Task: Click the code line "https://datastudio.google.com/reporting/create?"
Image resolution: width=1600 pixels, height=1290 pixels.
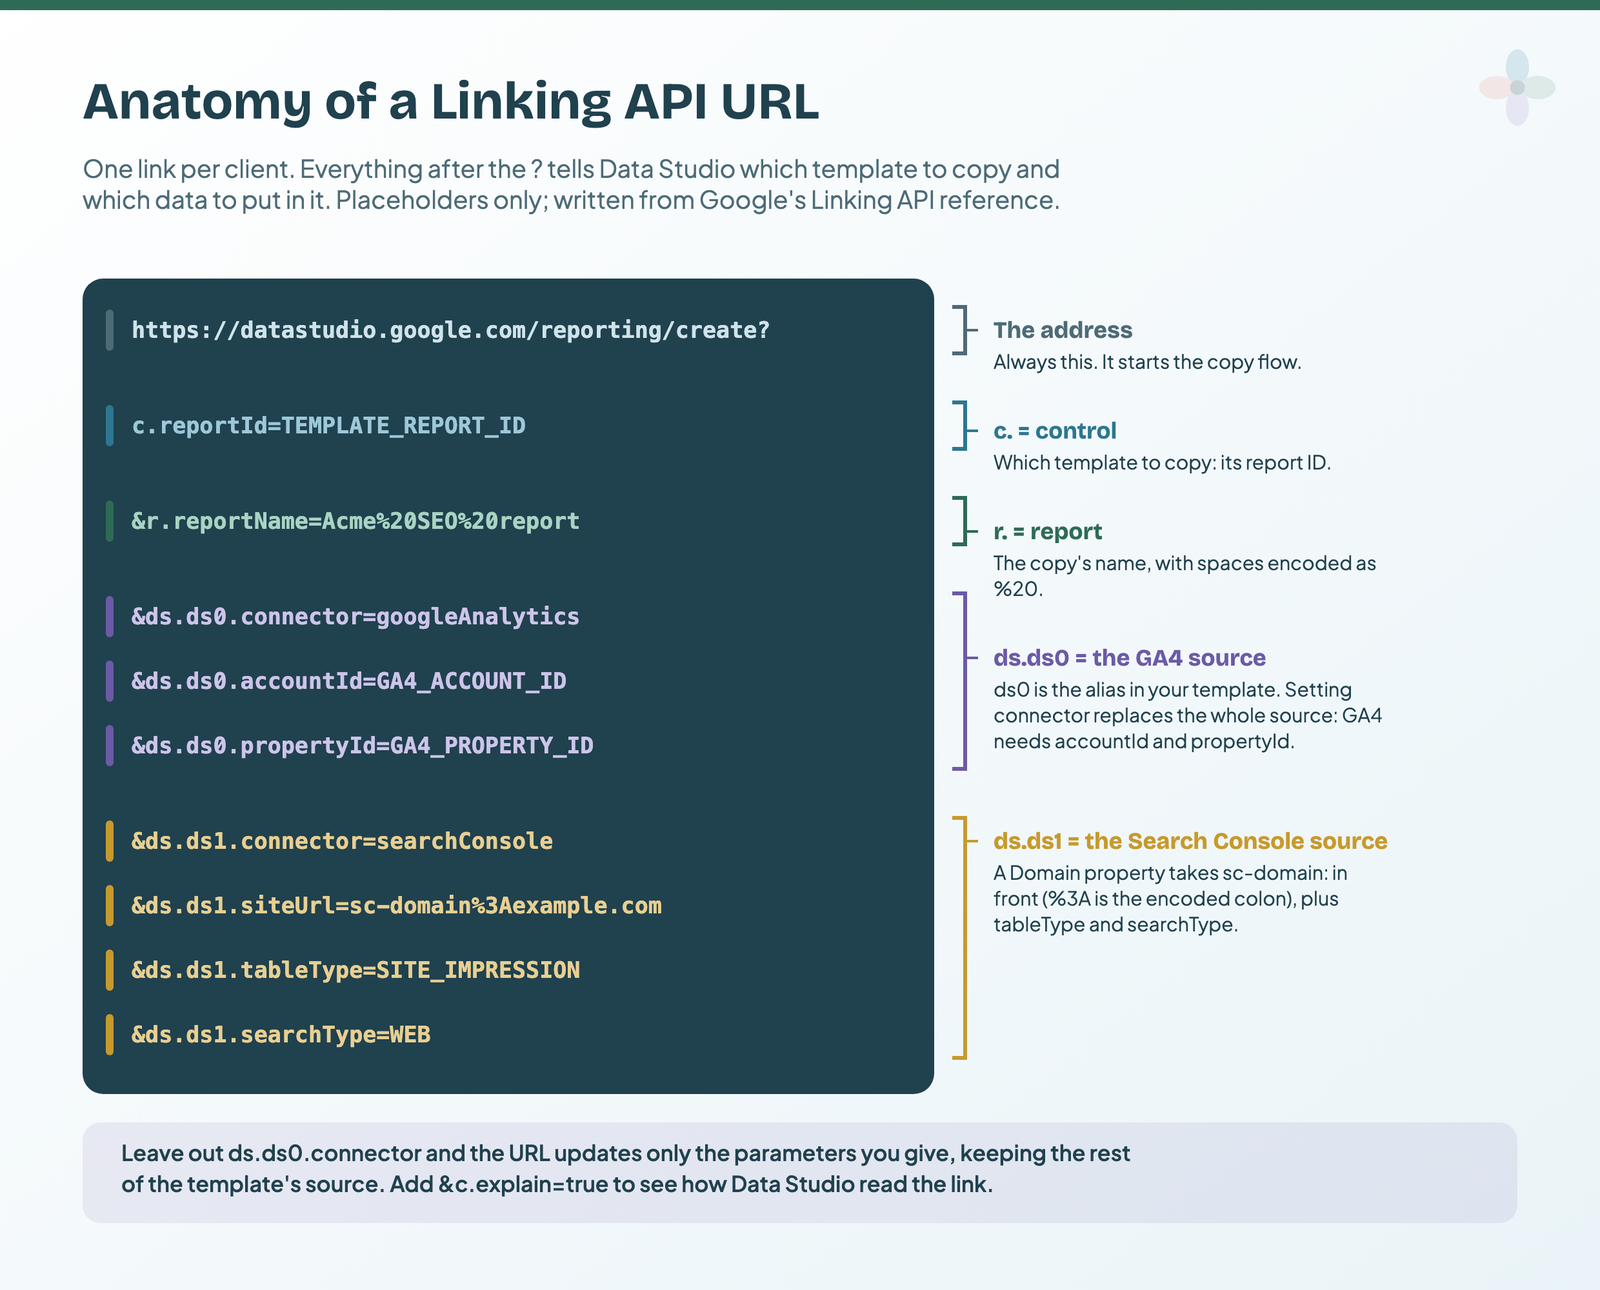Action: (x=451, y=330)
